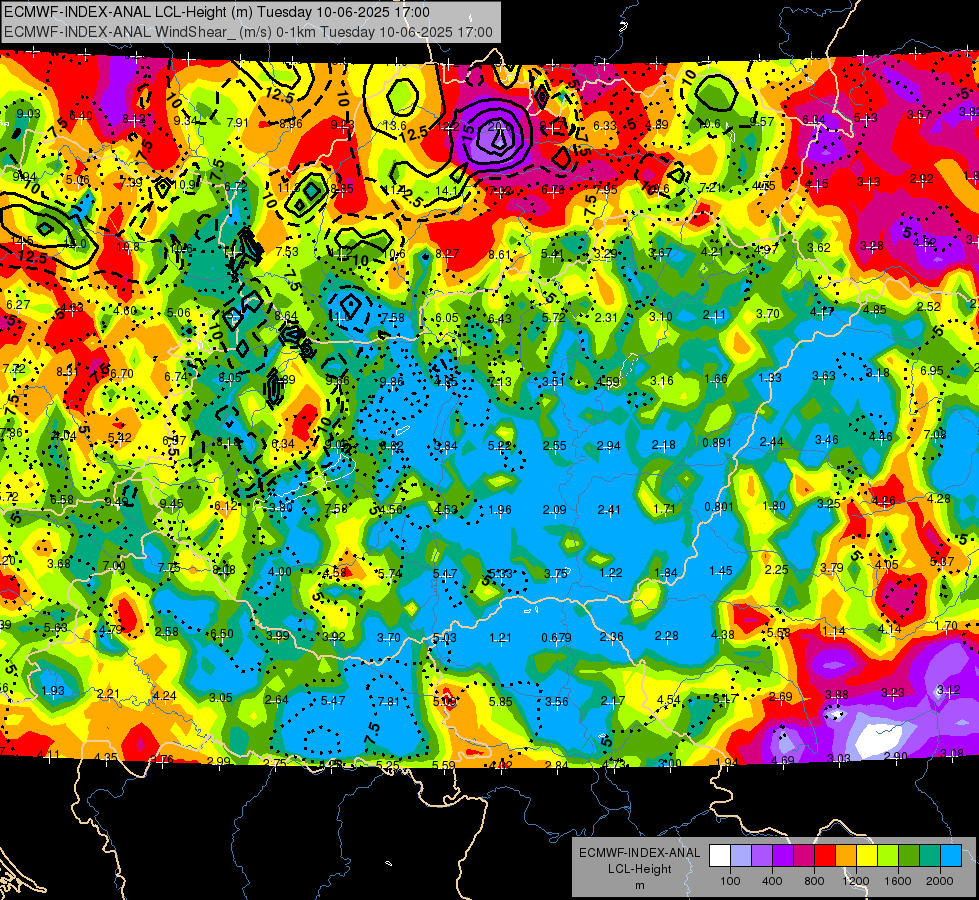The width and height of the screenshot is (979, 900).
Task: Click the grid value '1.96'
Action: [x=499, y=510]
